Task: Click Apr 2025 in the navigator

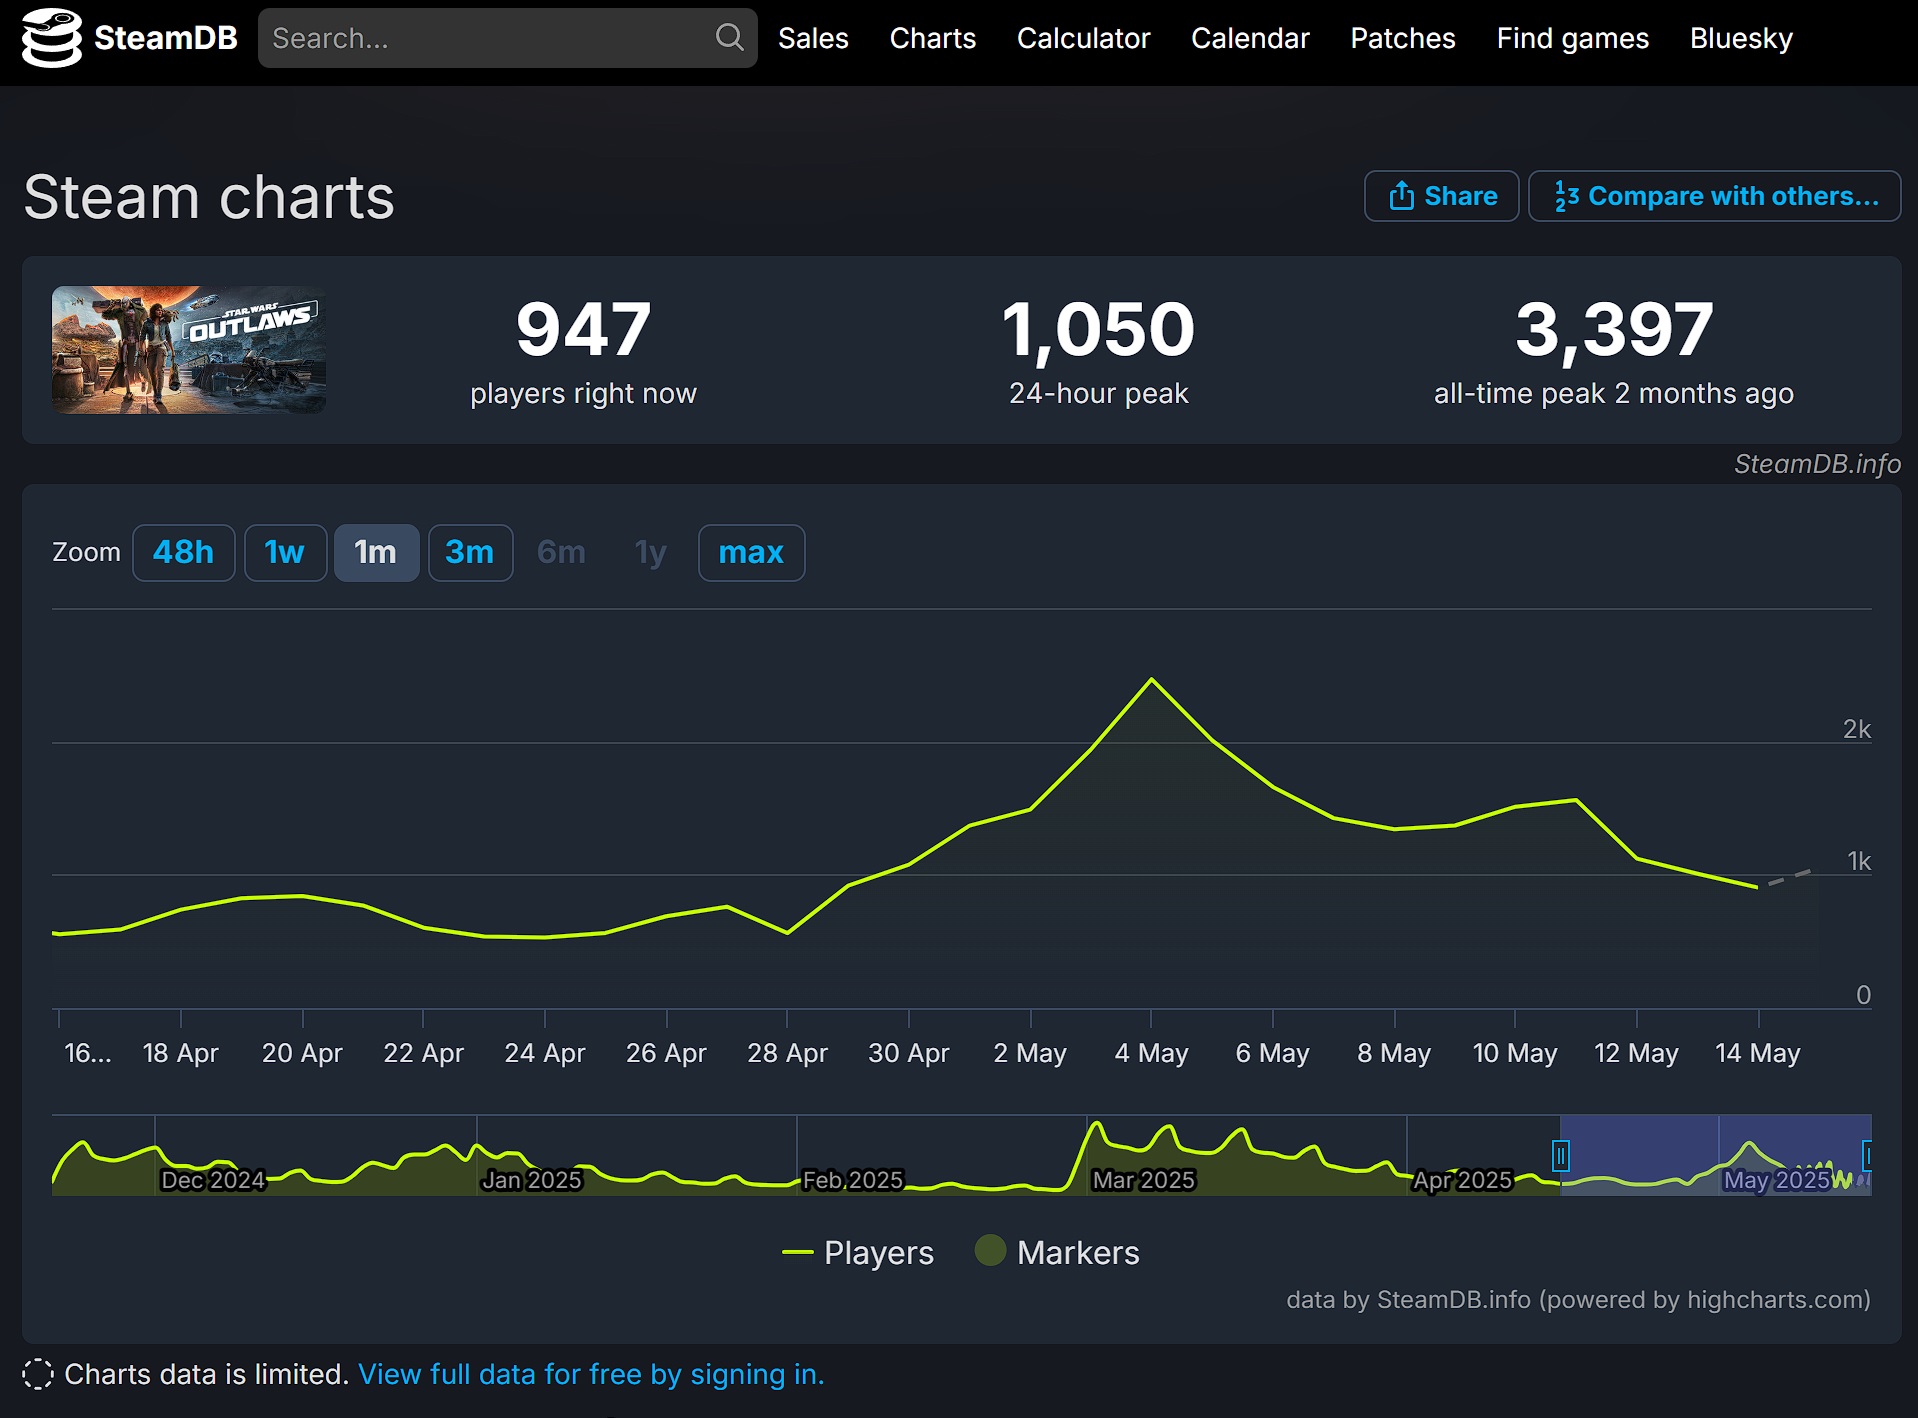Action: pyautogui.click(x=1462, y=1180)
